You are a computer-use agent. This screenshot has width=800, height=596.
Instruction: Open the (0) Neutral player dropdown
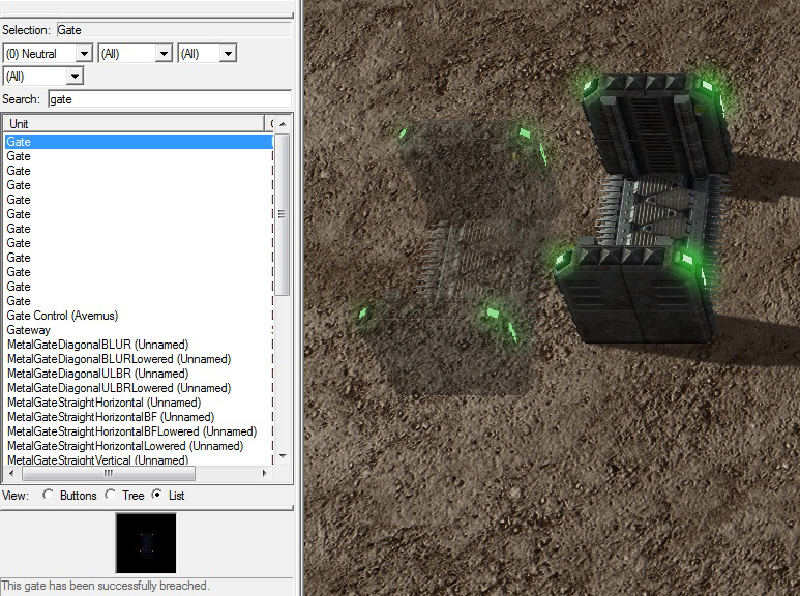click(x=47, y=54)
